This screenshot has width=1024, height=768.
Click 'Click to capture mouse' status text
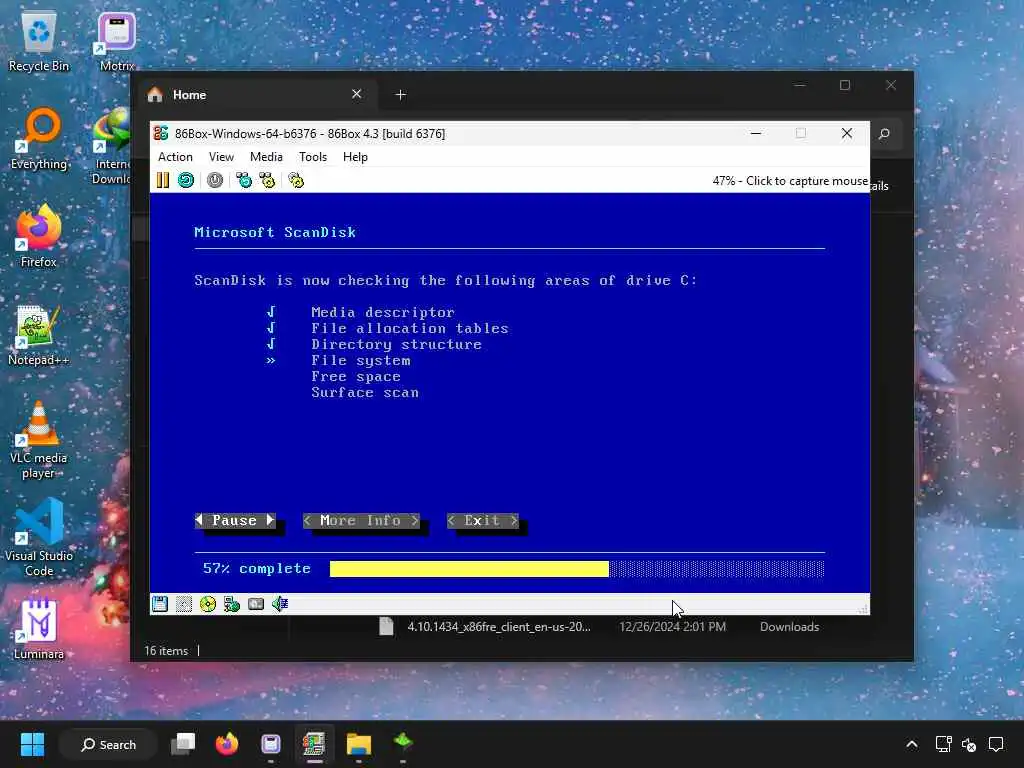(x=807, y=181)
